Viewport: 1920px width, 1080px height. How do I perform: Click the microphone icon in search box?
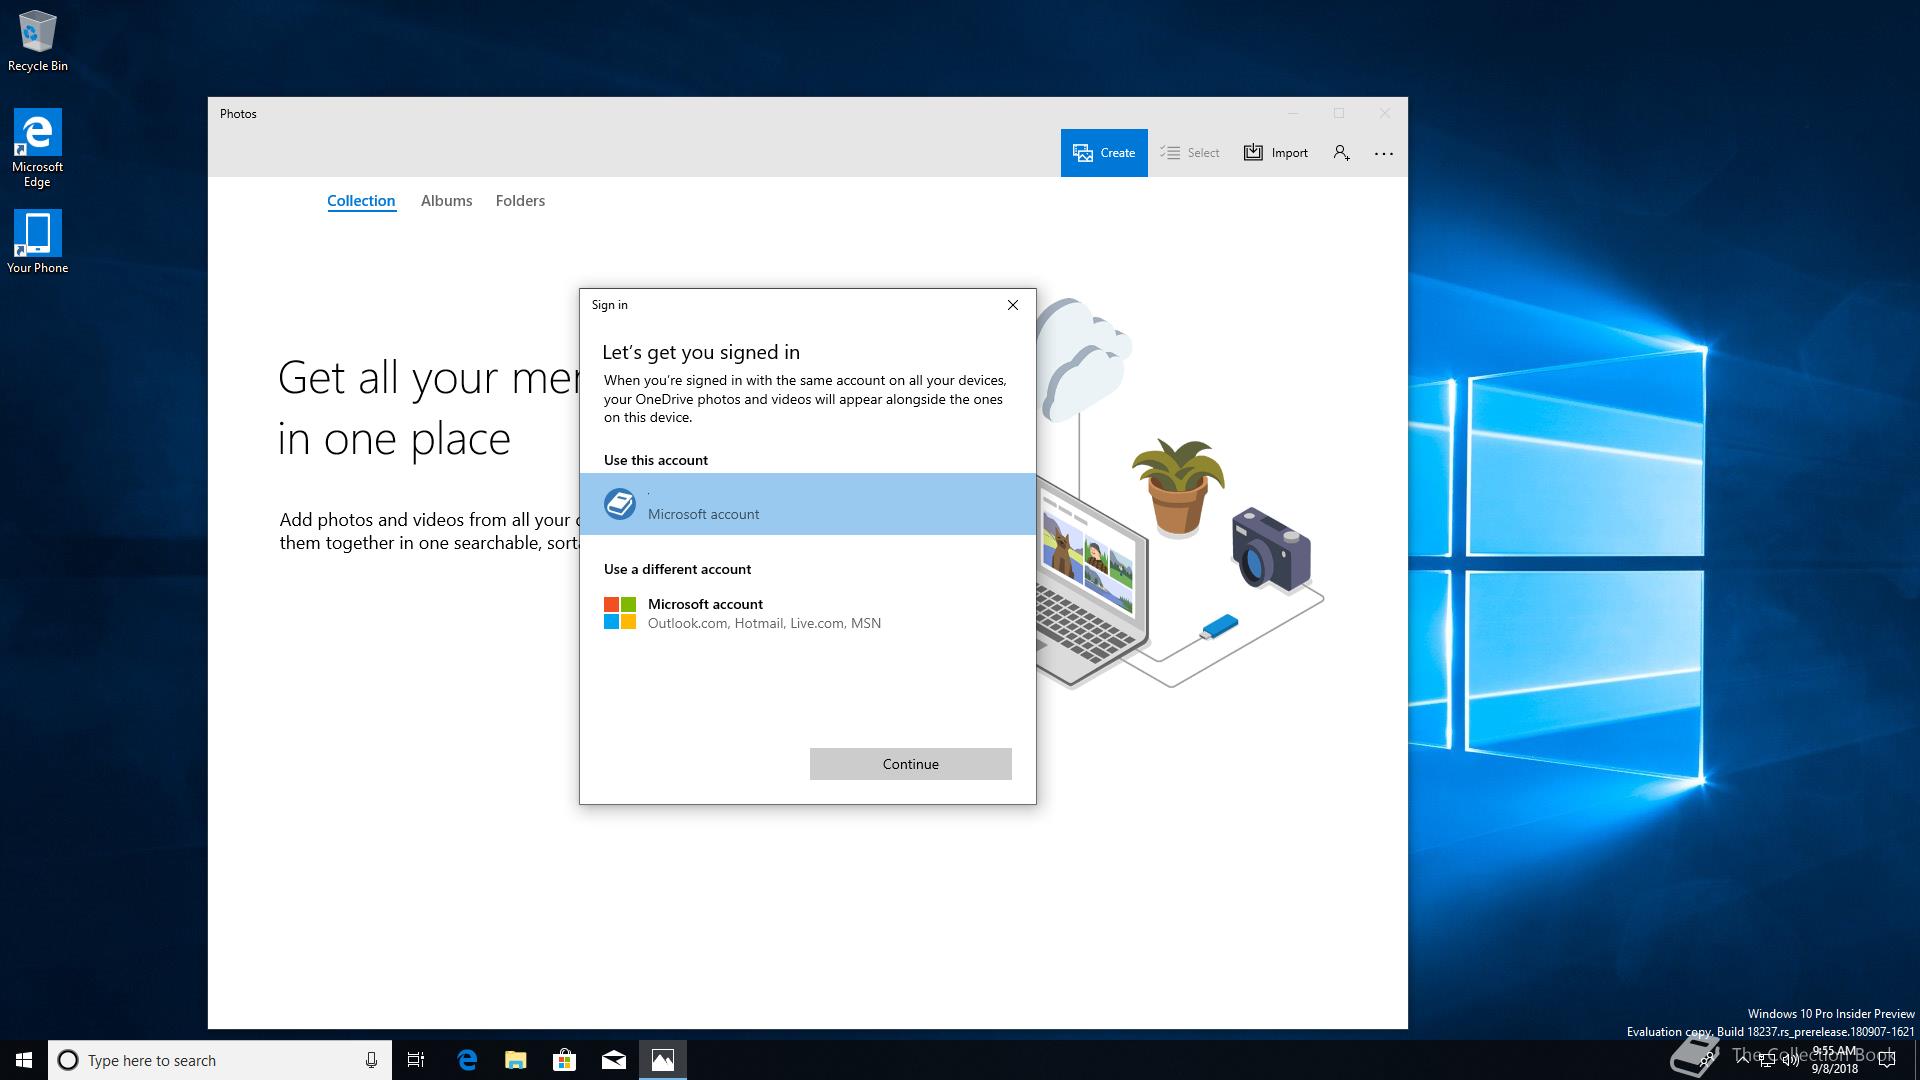(x=371, y=1060)
